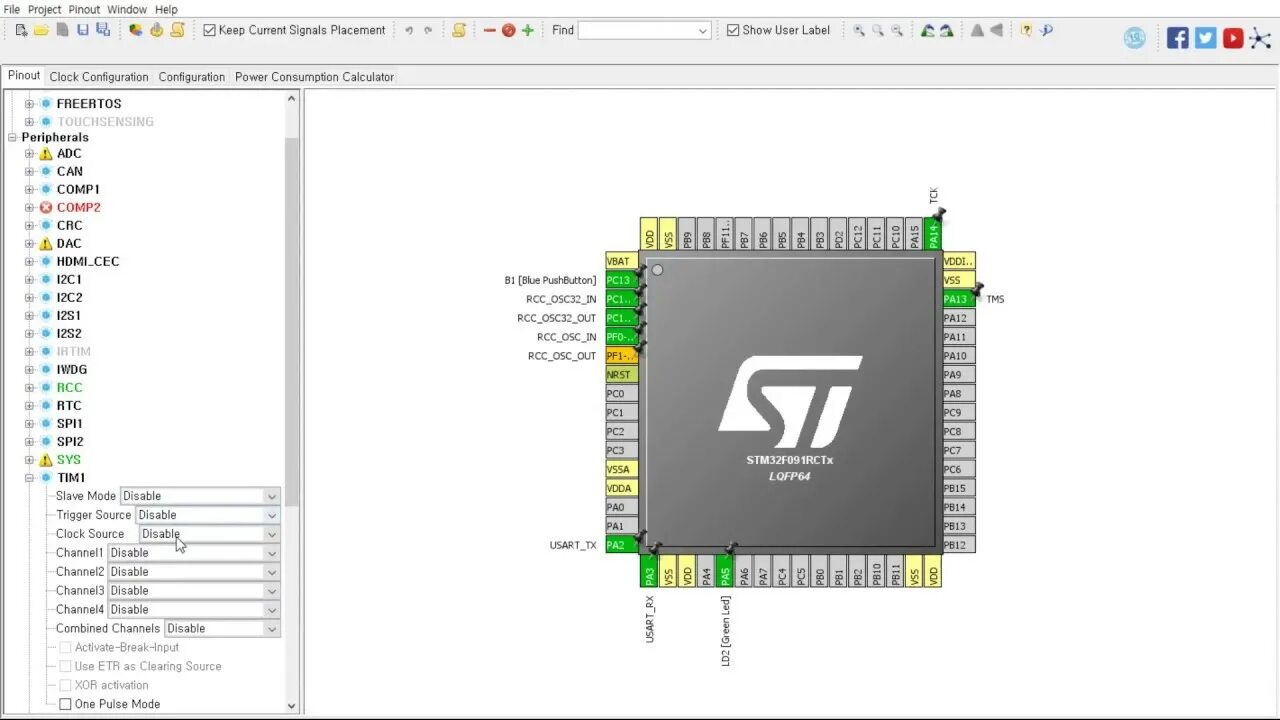1280x720 pixels.
Task: Toggle Keep Current Signals Placement checkbox
Action: [x=209, y=30]
